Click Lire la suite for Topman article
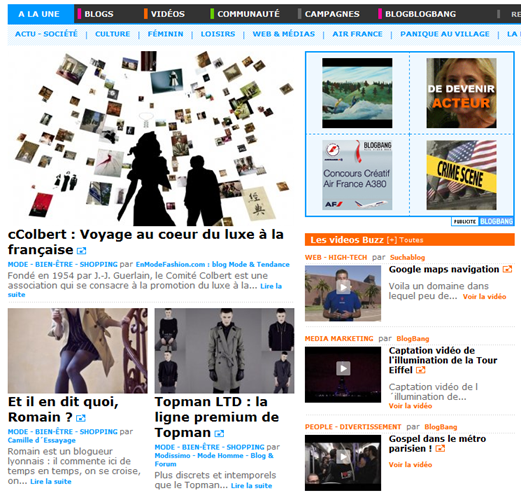 pos(252,486)
